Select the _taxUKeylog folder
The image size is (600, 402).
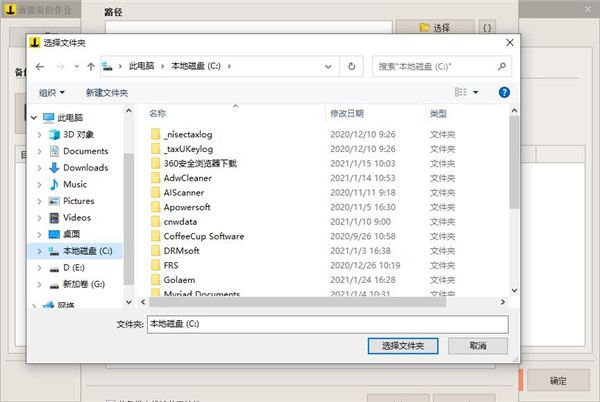[188, 149]
